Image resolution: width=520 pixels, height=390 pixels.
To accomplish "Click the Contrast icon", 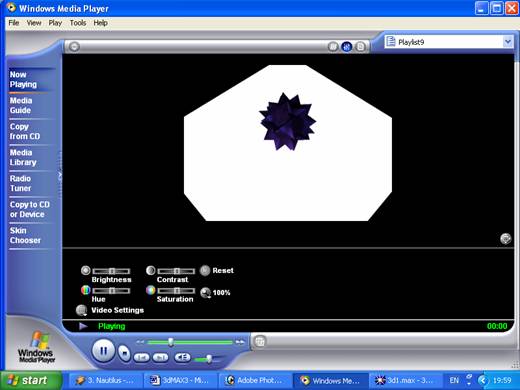I will coord(151,270).
